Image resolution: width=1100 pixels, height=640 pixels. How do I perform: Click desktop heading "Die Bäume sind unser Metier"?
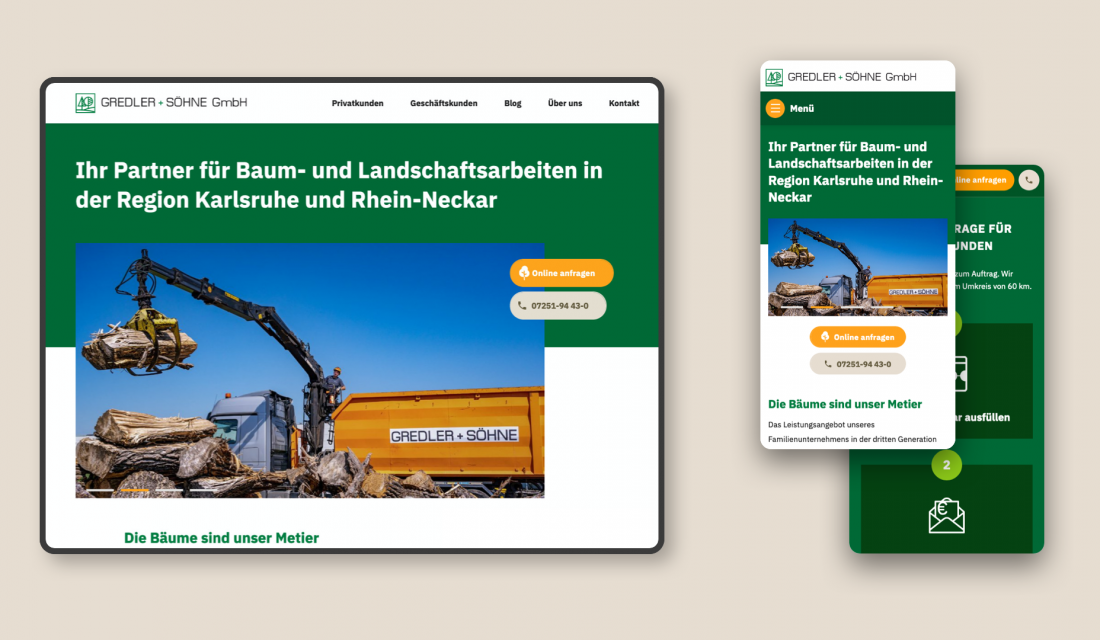coord(221,538)
